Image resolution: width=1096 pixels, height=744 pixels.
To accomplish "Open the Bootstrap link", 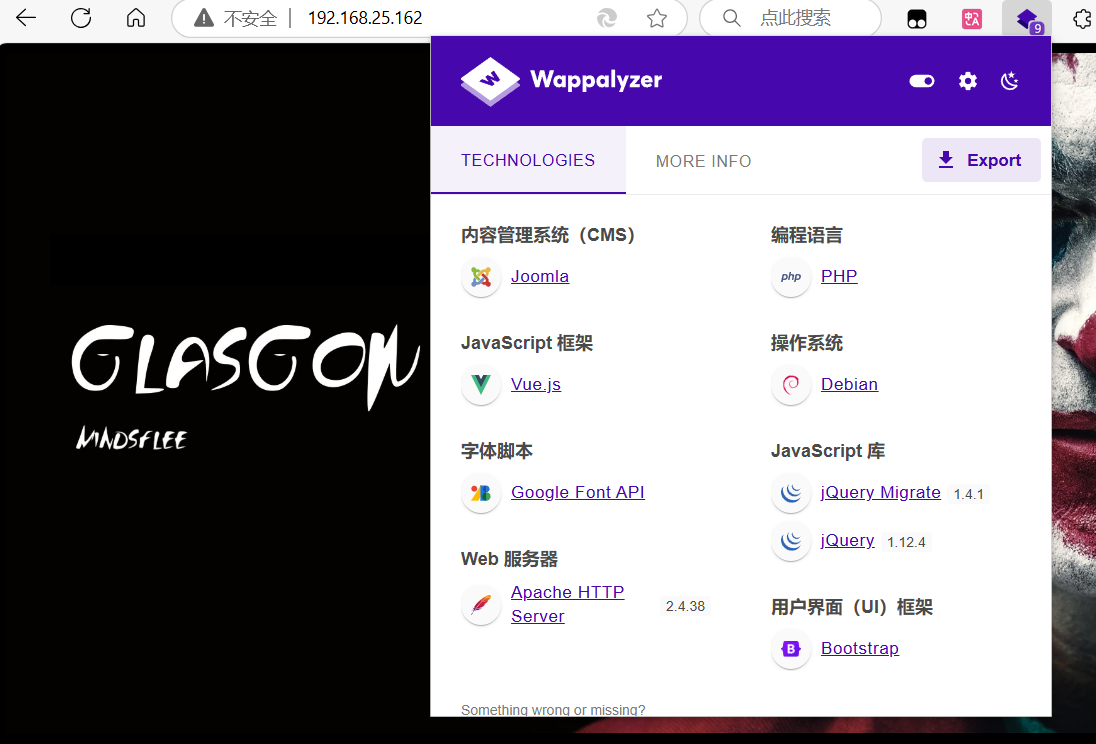I will (860, 648).
